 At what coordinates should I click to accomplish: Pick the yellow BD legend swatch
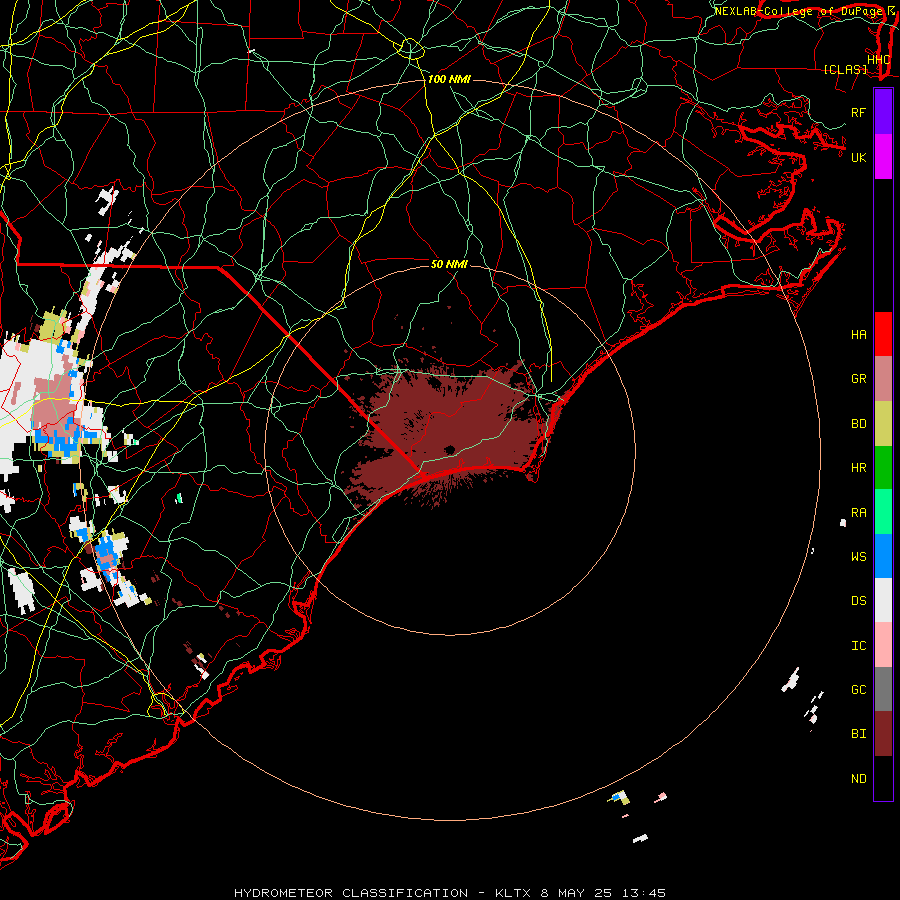coord(883,423)
